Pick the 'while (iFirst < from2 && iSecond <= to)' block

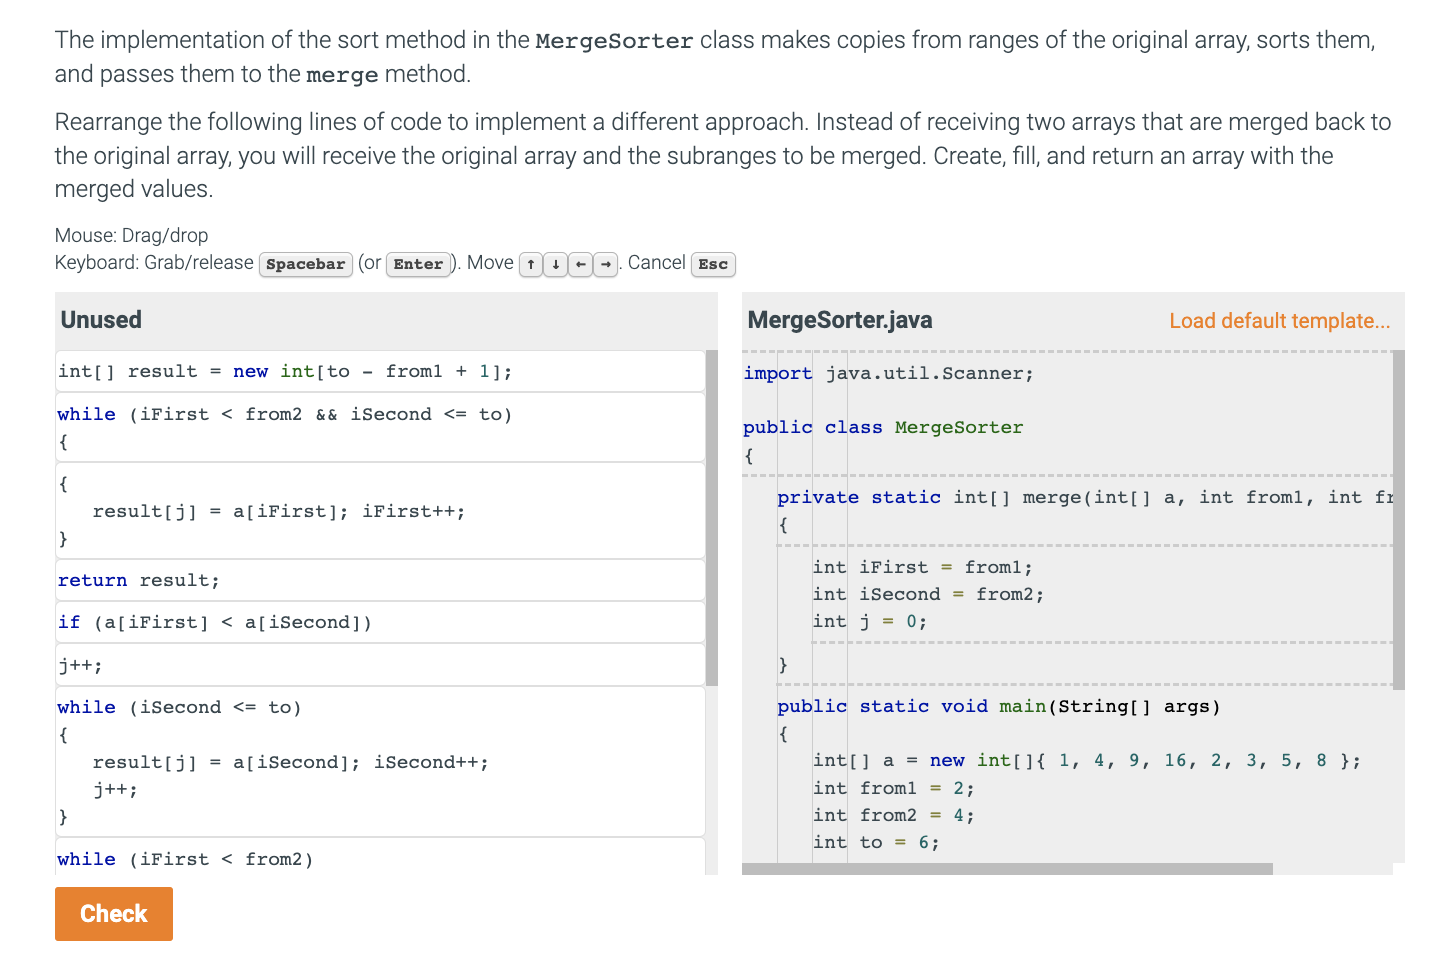(x=381, y=428)
